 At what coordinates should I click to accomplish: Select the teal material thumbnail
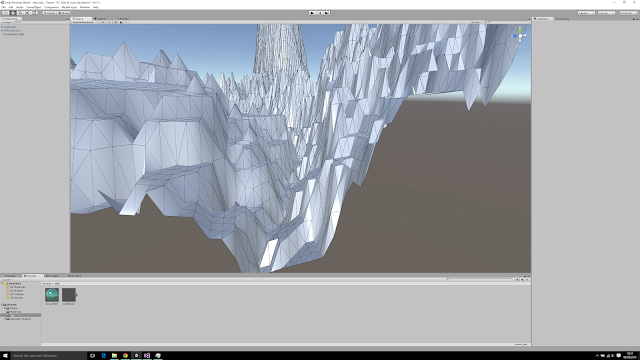pos(52,295)
